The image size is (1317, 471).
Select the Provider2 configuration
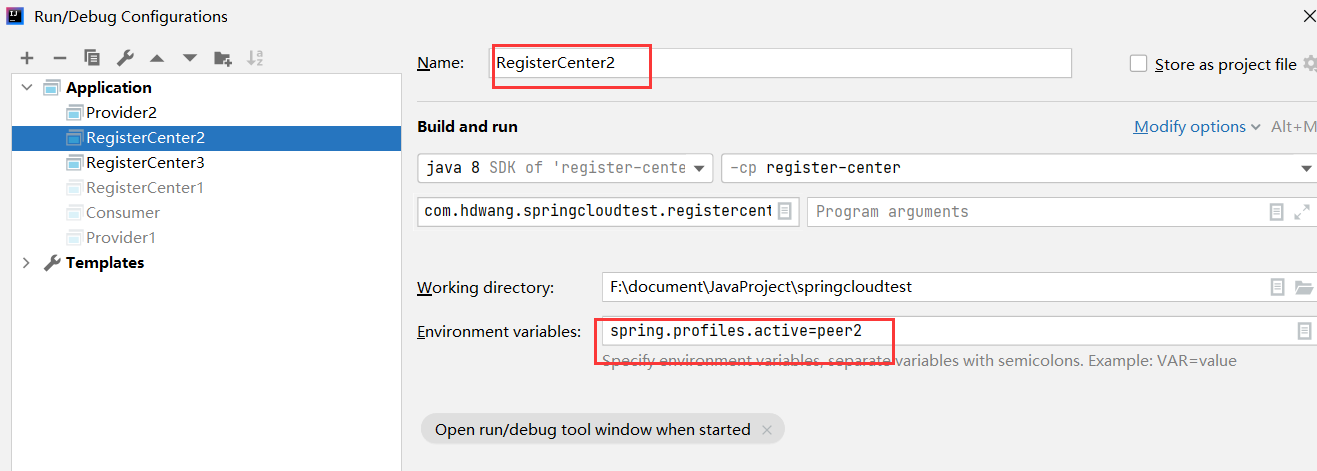121,112
